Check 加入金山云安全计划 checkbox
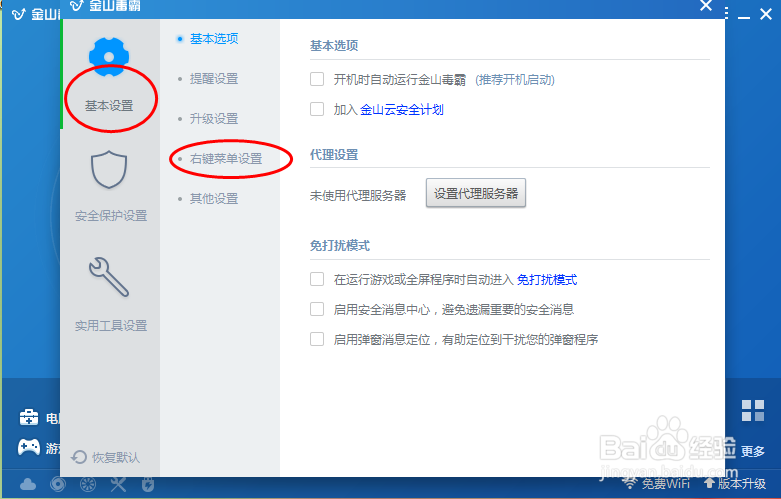Viewport: 781px width, 499px height. coord(317,109)
